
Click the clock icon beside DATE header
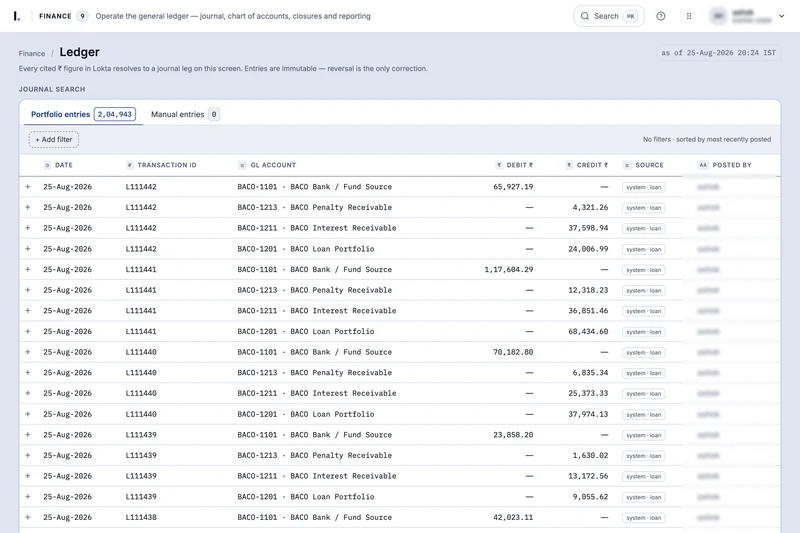click(x=47, y=165)
